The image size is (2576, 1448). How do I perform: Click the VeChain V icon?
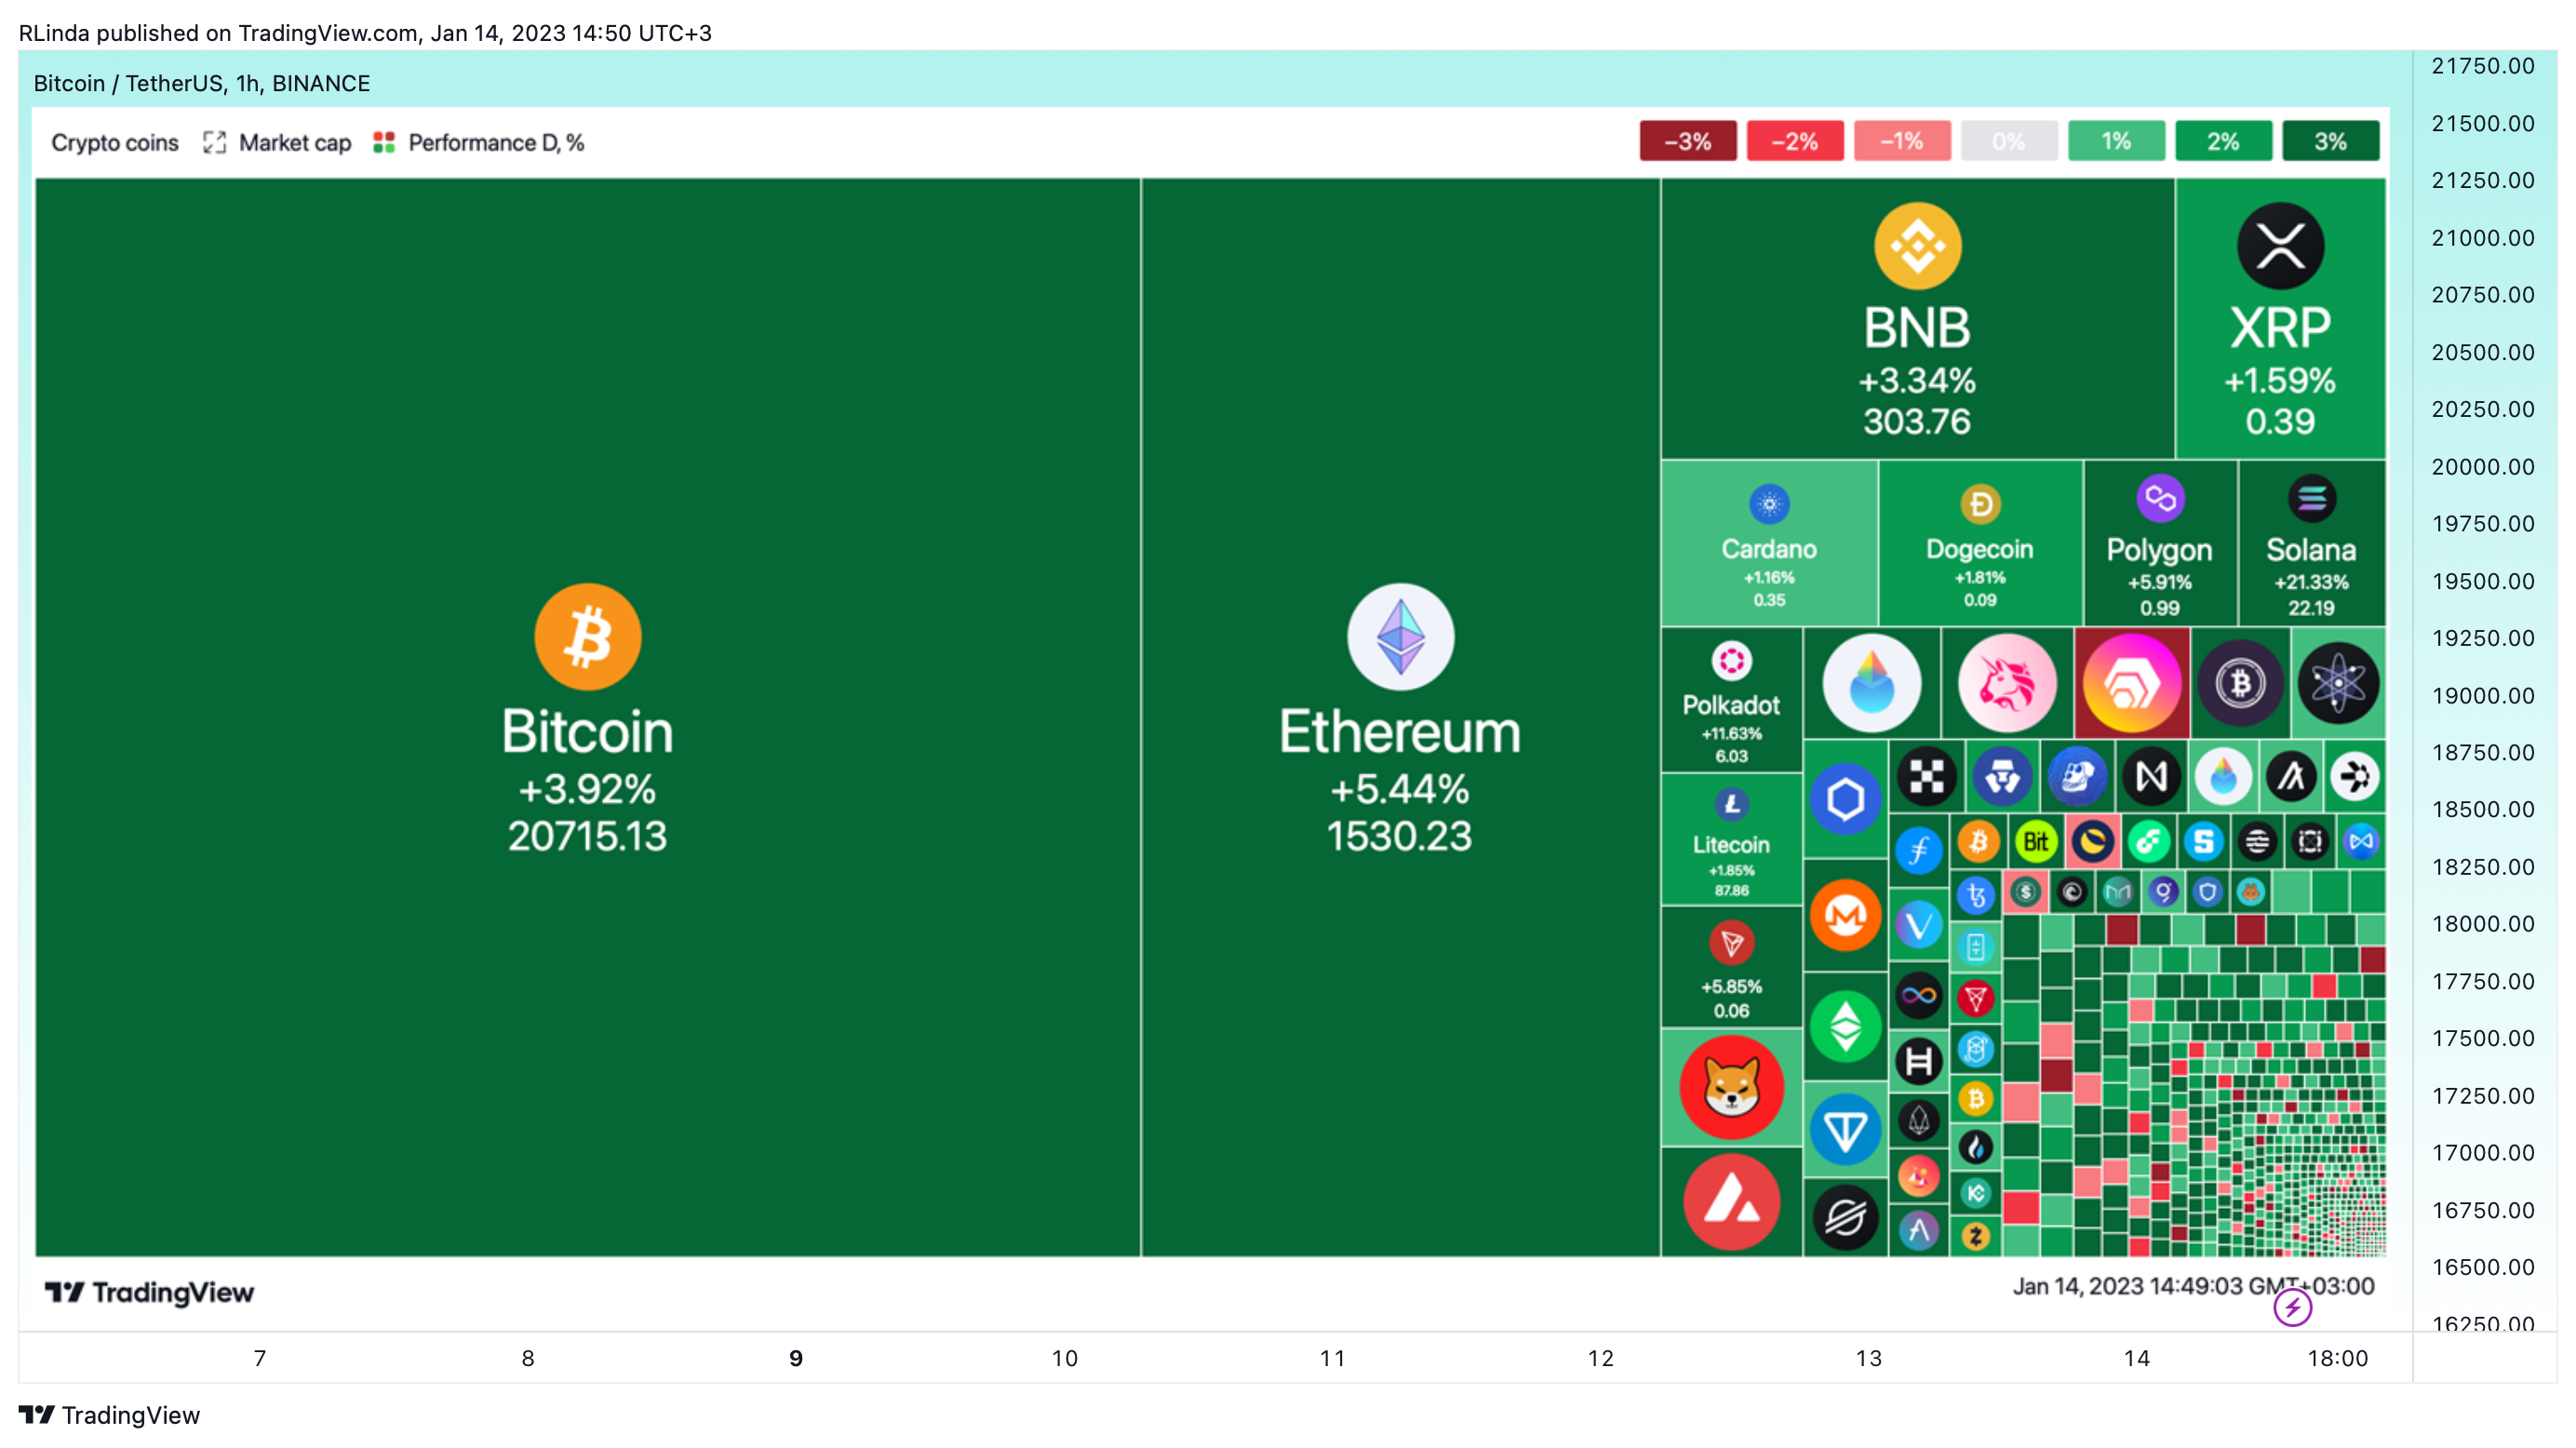pyautogui.click(x=1918, y=925)
